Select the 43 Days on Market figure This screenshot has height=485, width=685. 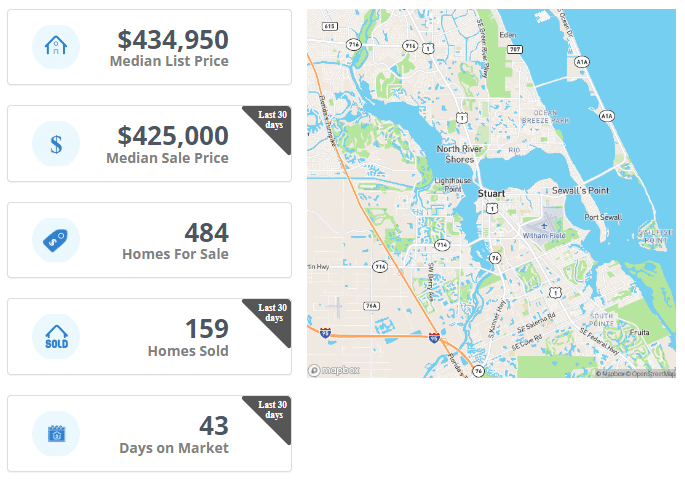click(x=213, y=426)
